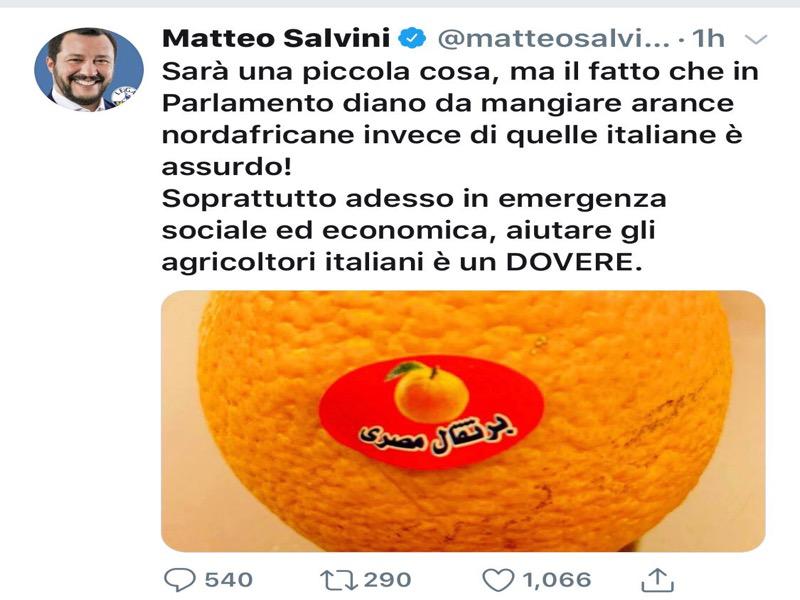Like the tweet with the heart icon
This screenshot has width=800, height=600.
click(498, 581)
